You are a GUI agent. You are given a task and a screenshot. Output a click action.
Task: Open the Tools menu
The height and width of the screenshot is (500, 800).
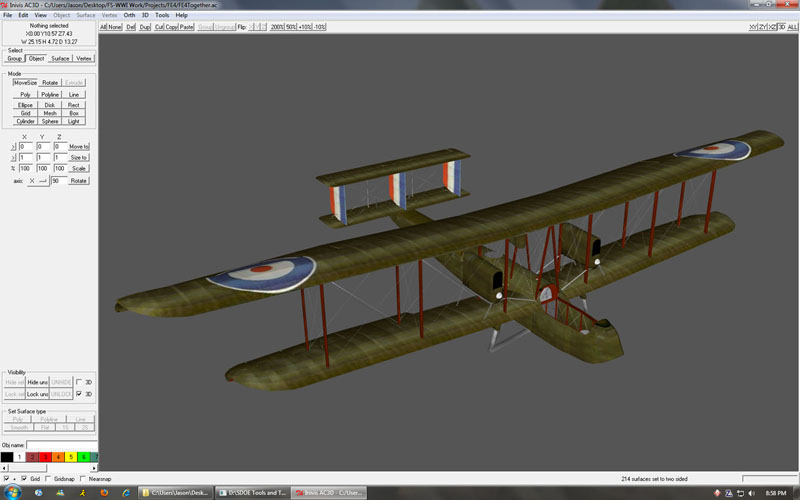[x=162, y=15]
